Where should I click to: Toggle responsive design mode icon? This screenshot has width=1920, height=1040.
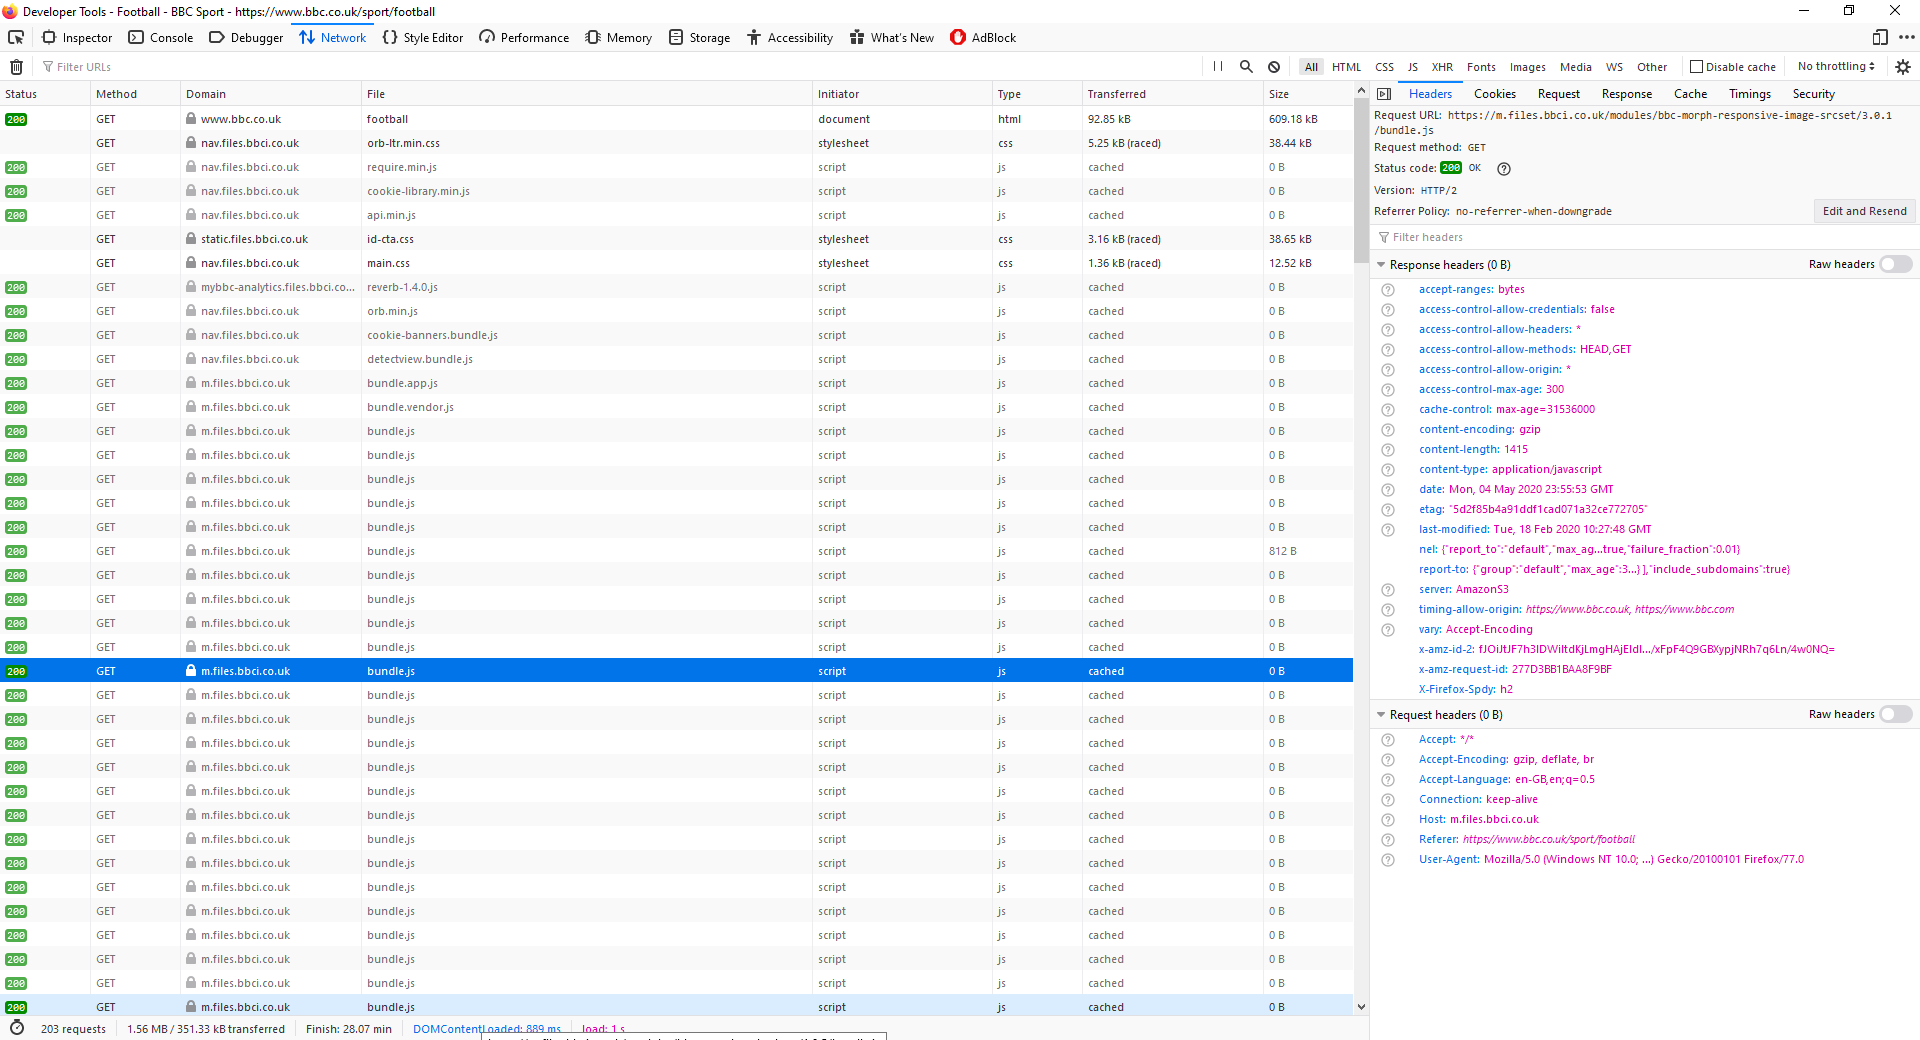click(1880, 38)
